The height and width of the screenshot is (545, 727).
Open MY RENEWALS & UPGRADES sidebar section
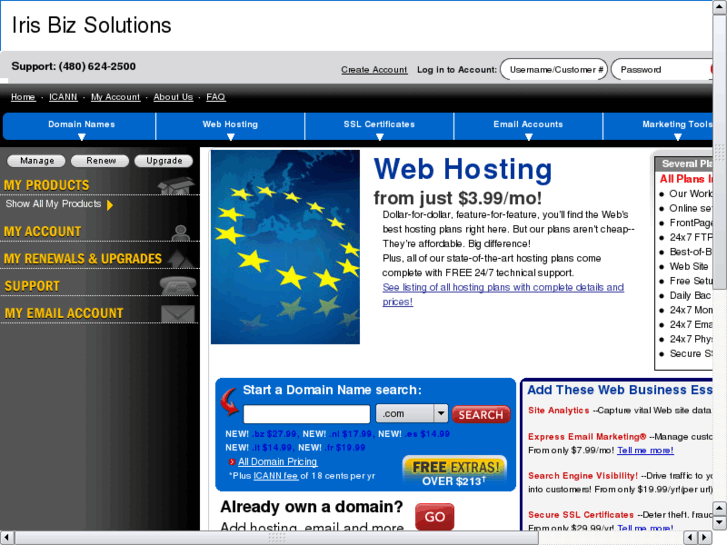[x=83, y=259]
